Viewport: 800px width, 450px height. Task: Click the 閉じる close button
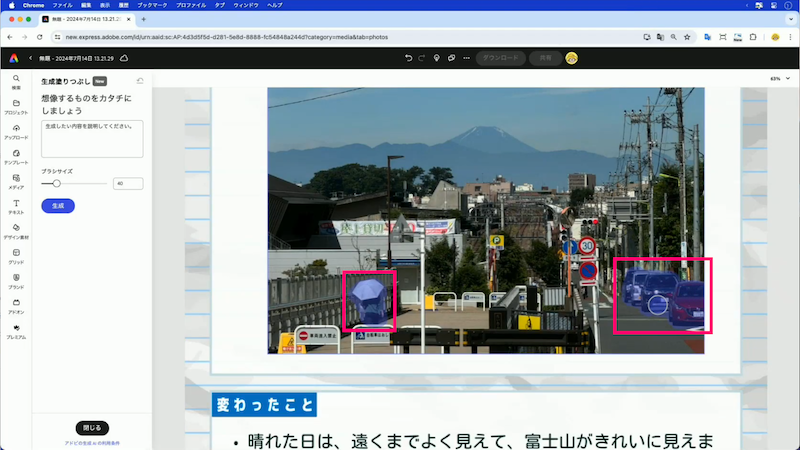tap(92, 428)
